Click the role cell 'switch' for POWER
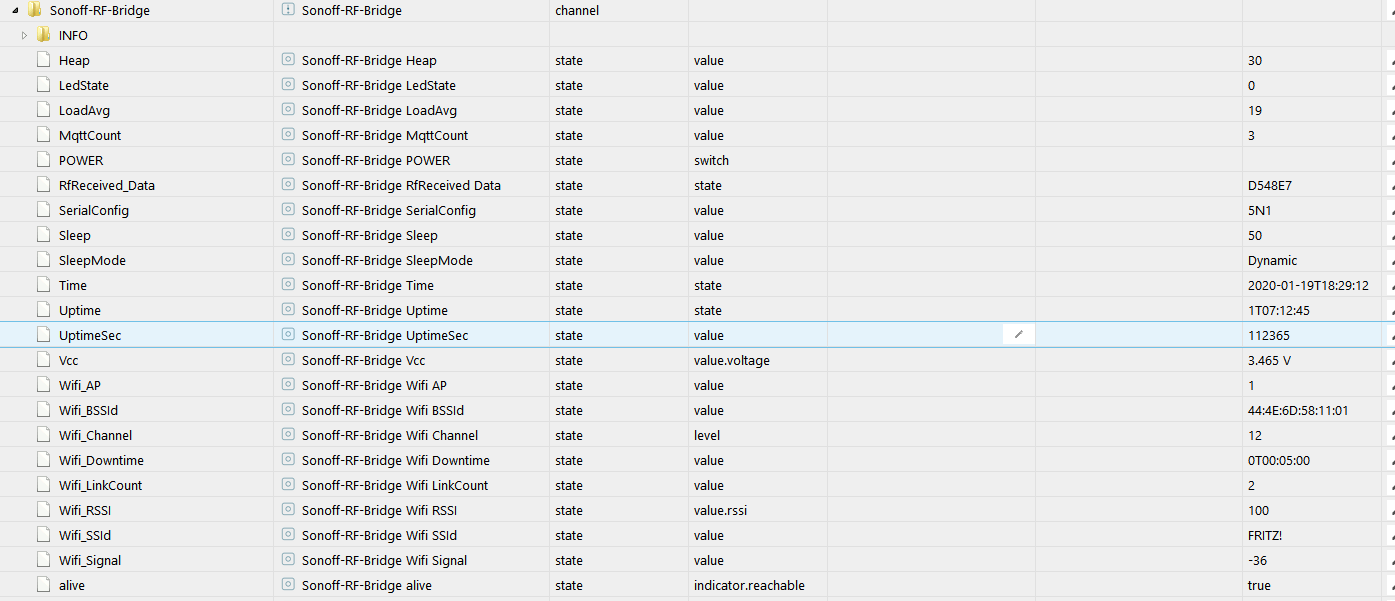 [x=711, y=160]
